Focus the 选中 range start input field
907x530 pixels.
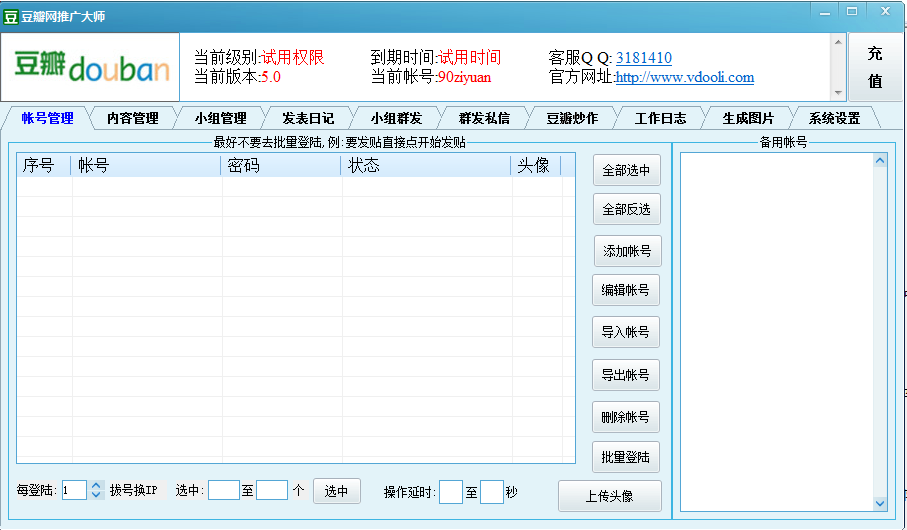tap(224, 490)
